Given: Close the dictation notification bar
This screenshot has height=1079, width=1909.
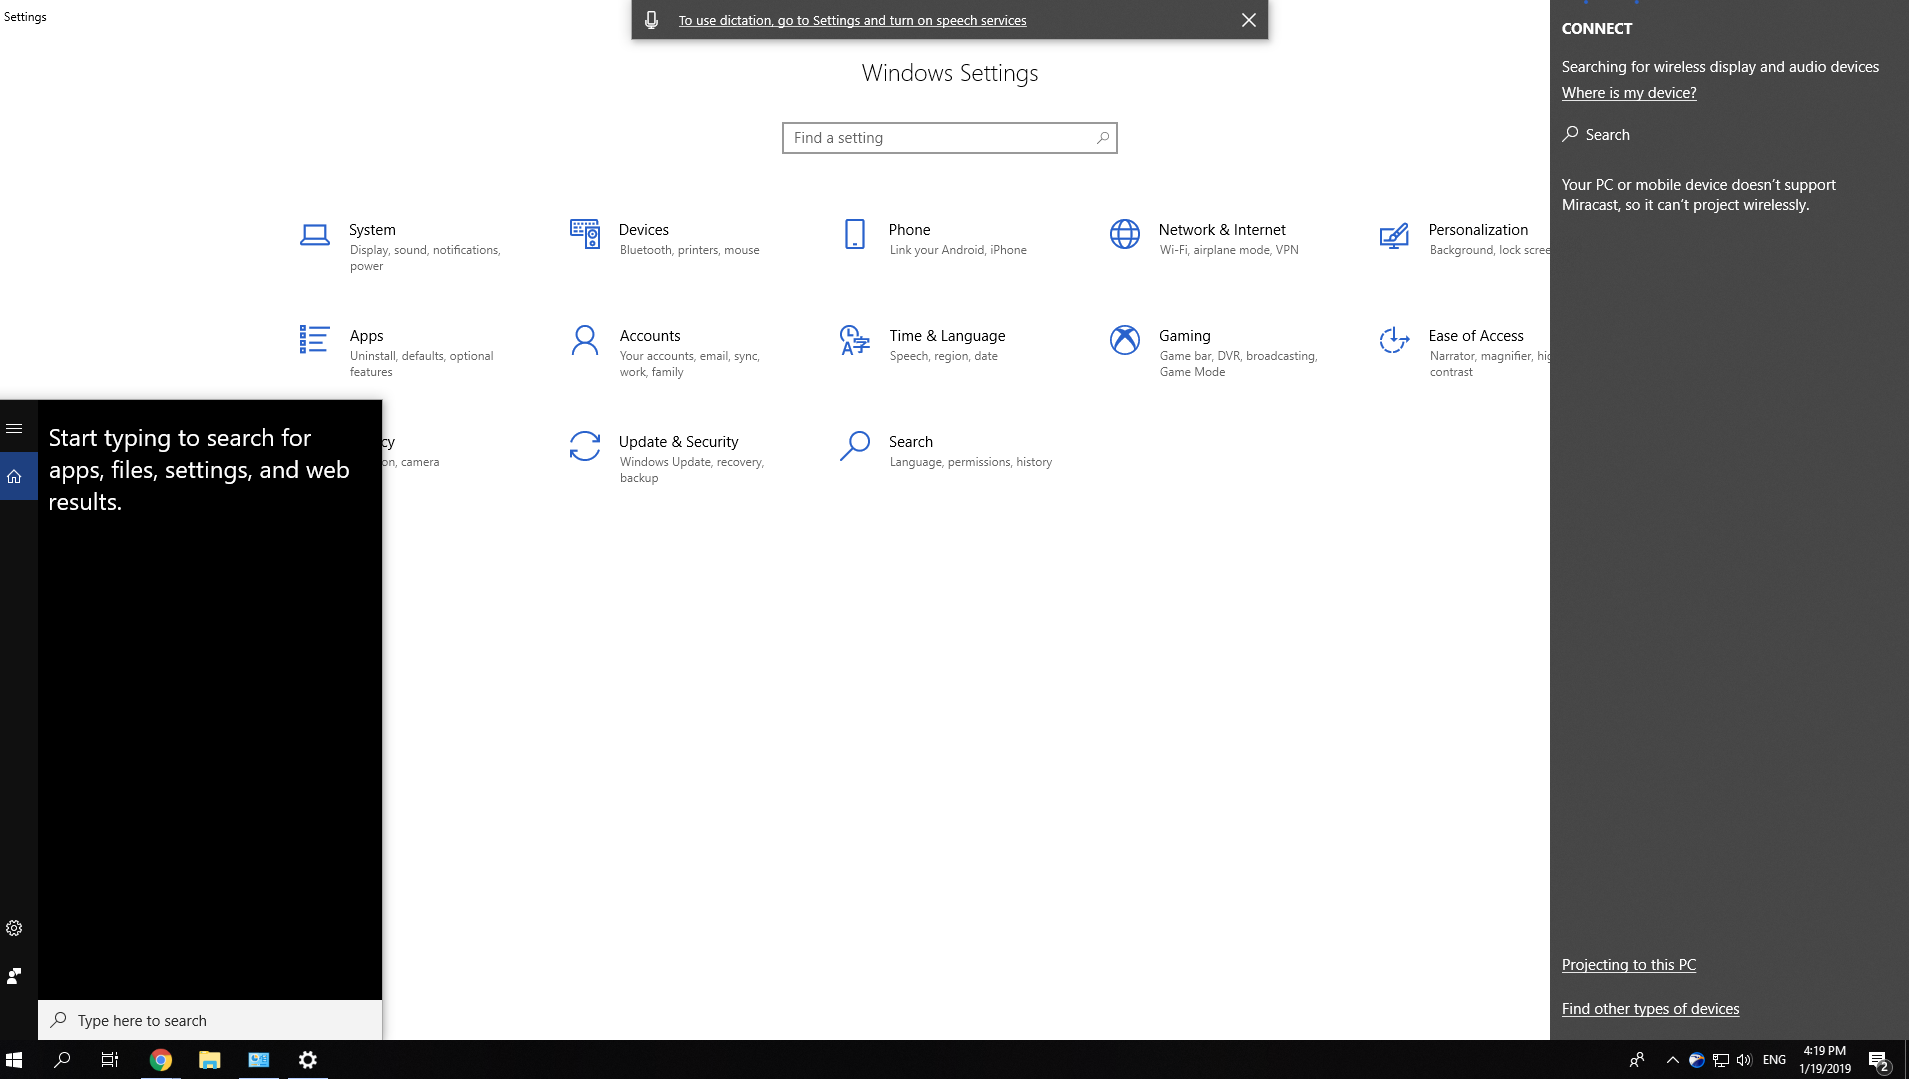Looking at the screenshot, I should point(1249,20).
